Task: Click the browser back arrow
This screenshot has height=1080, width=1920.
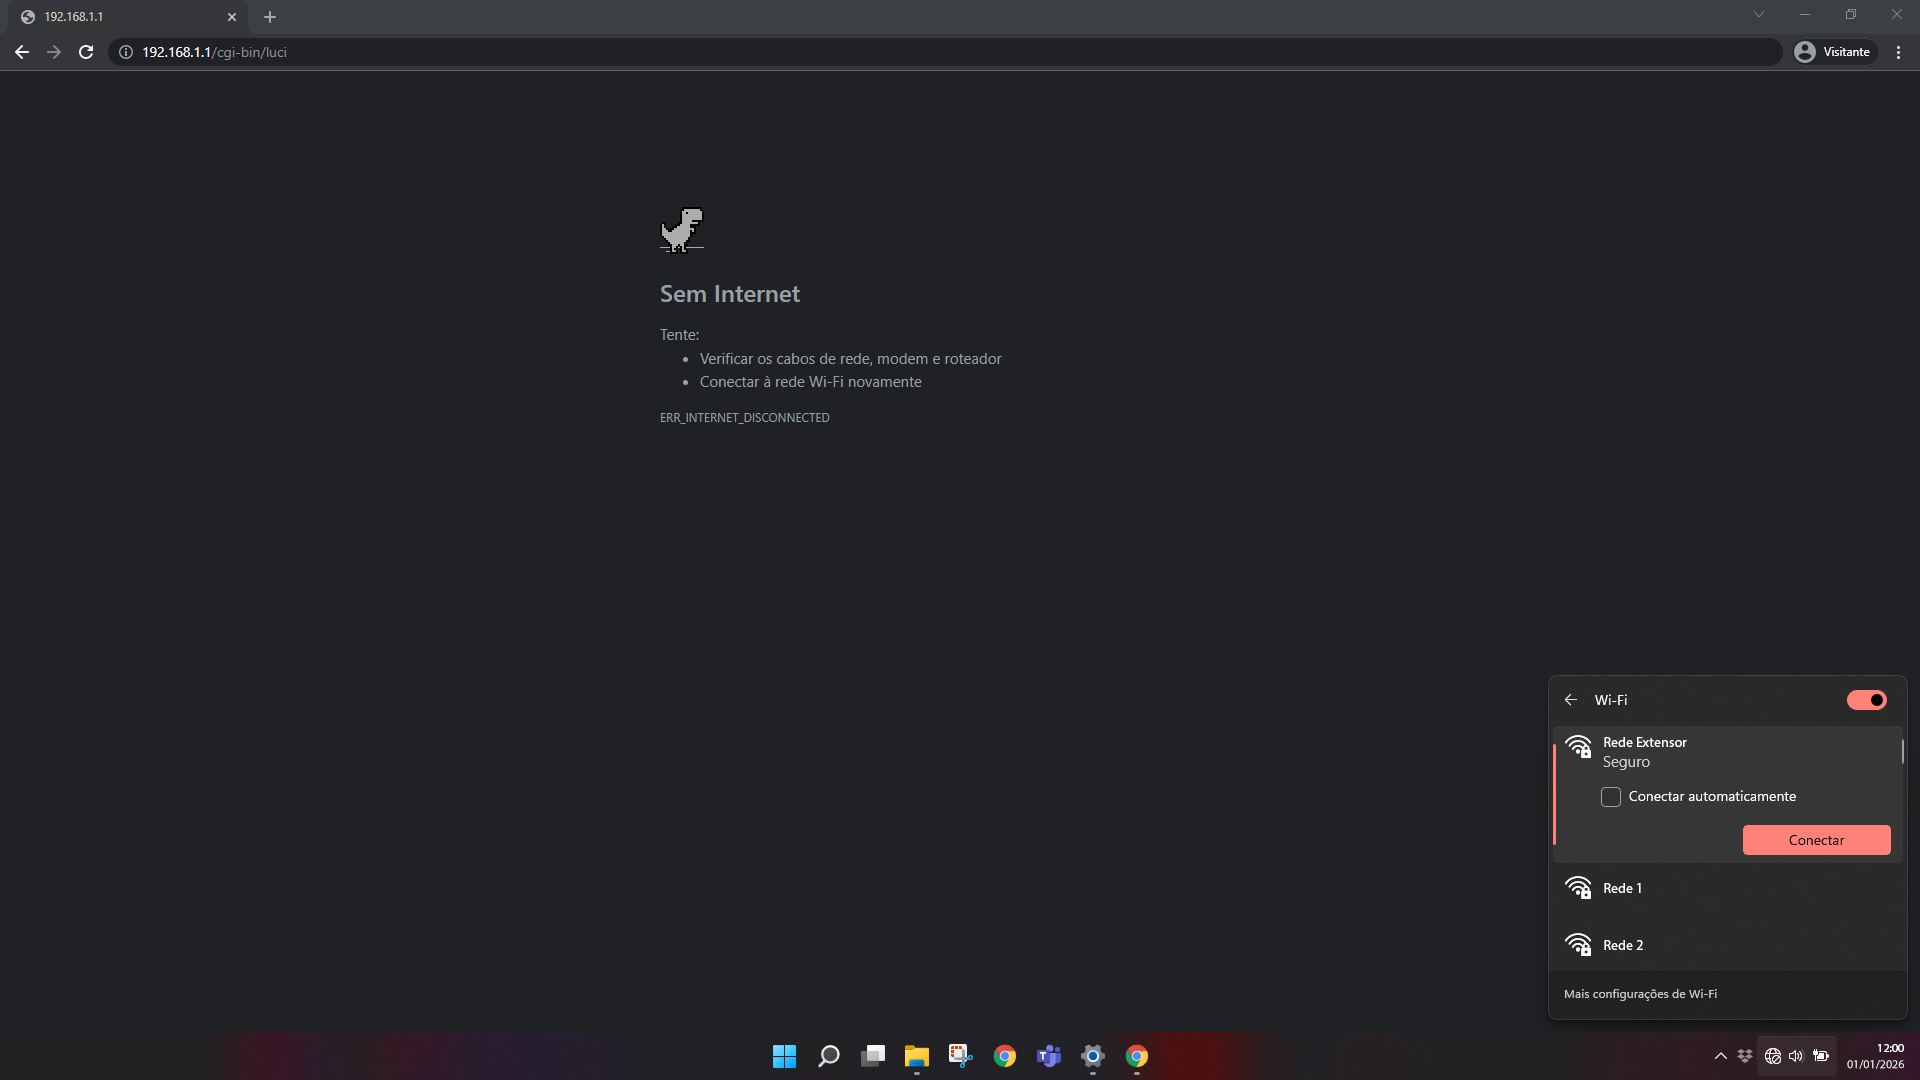Action: click(22, 52)
